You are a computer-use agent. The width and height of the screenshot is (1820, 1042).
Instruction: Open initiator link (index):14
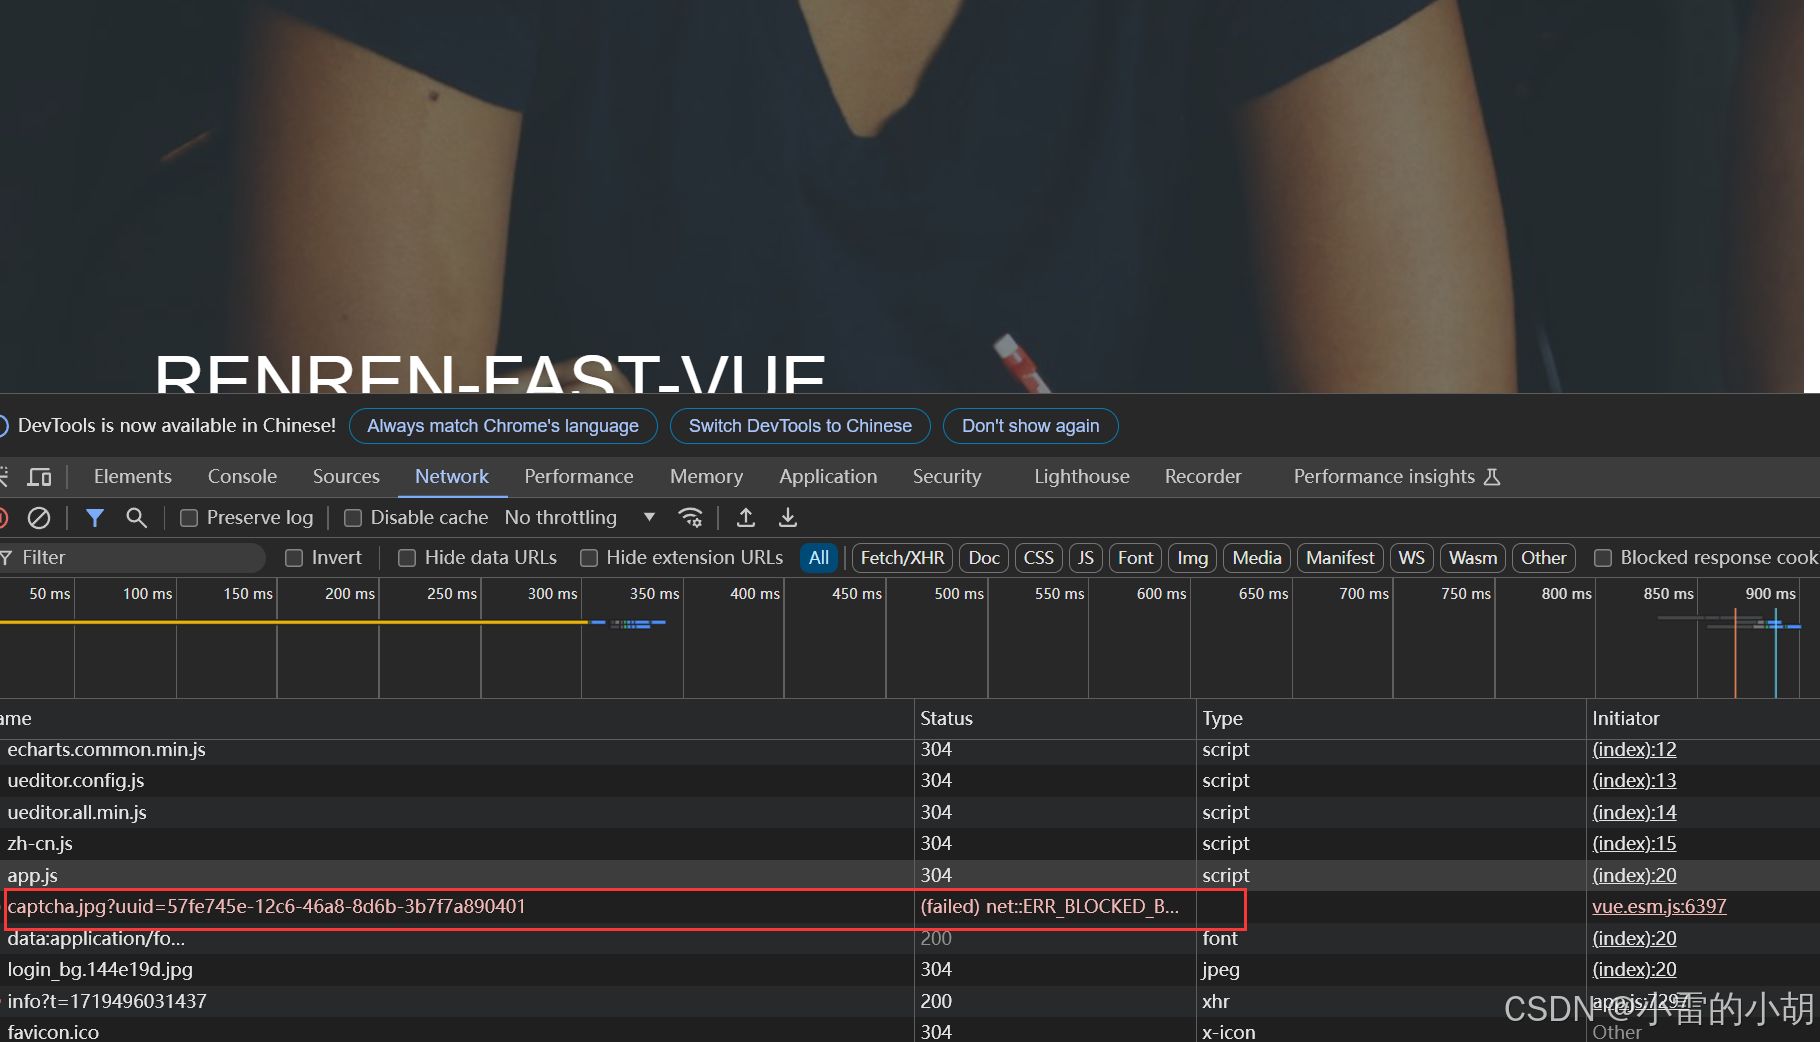pos(1634,813)
